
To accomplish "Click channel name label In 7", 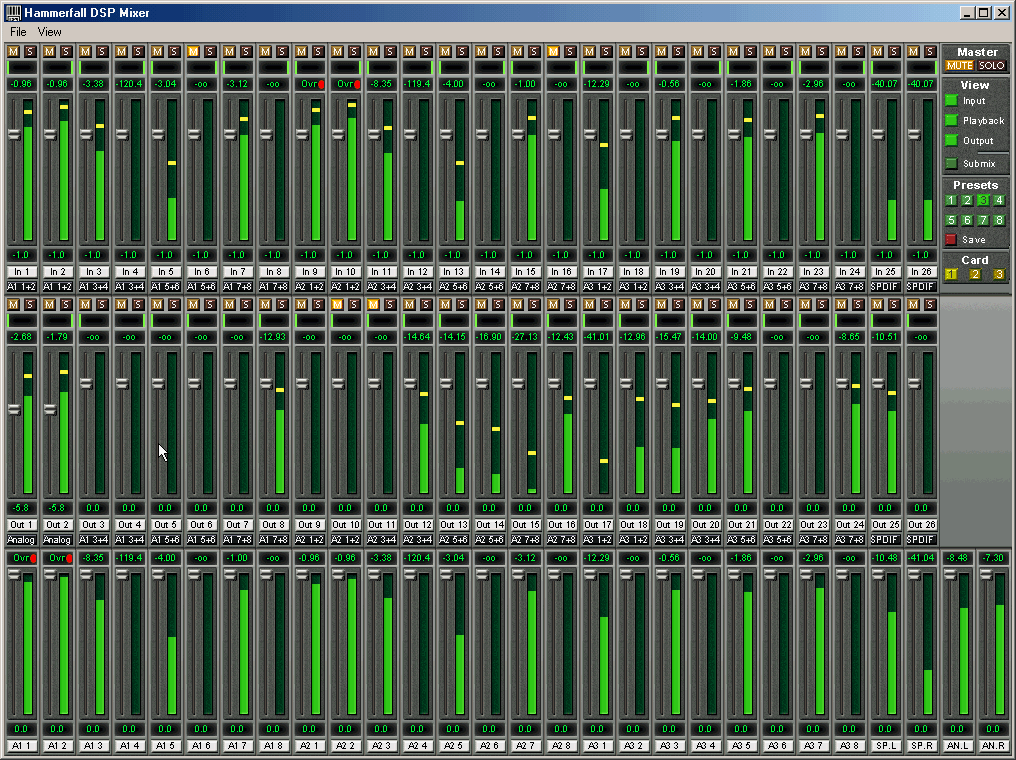I will (237, 271).
